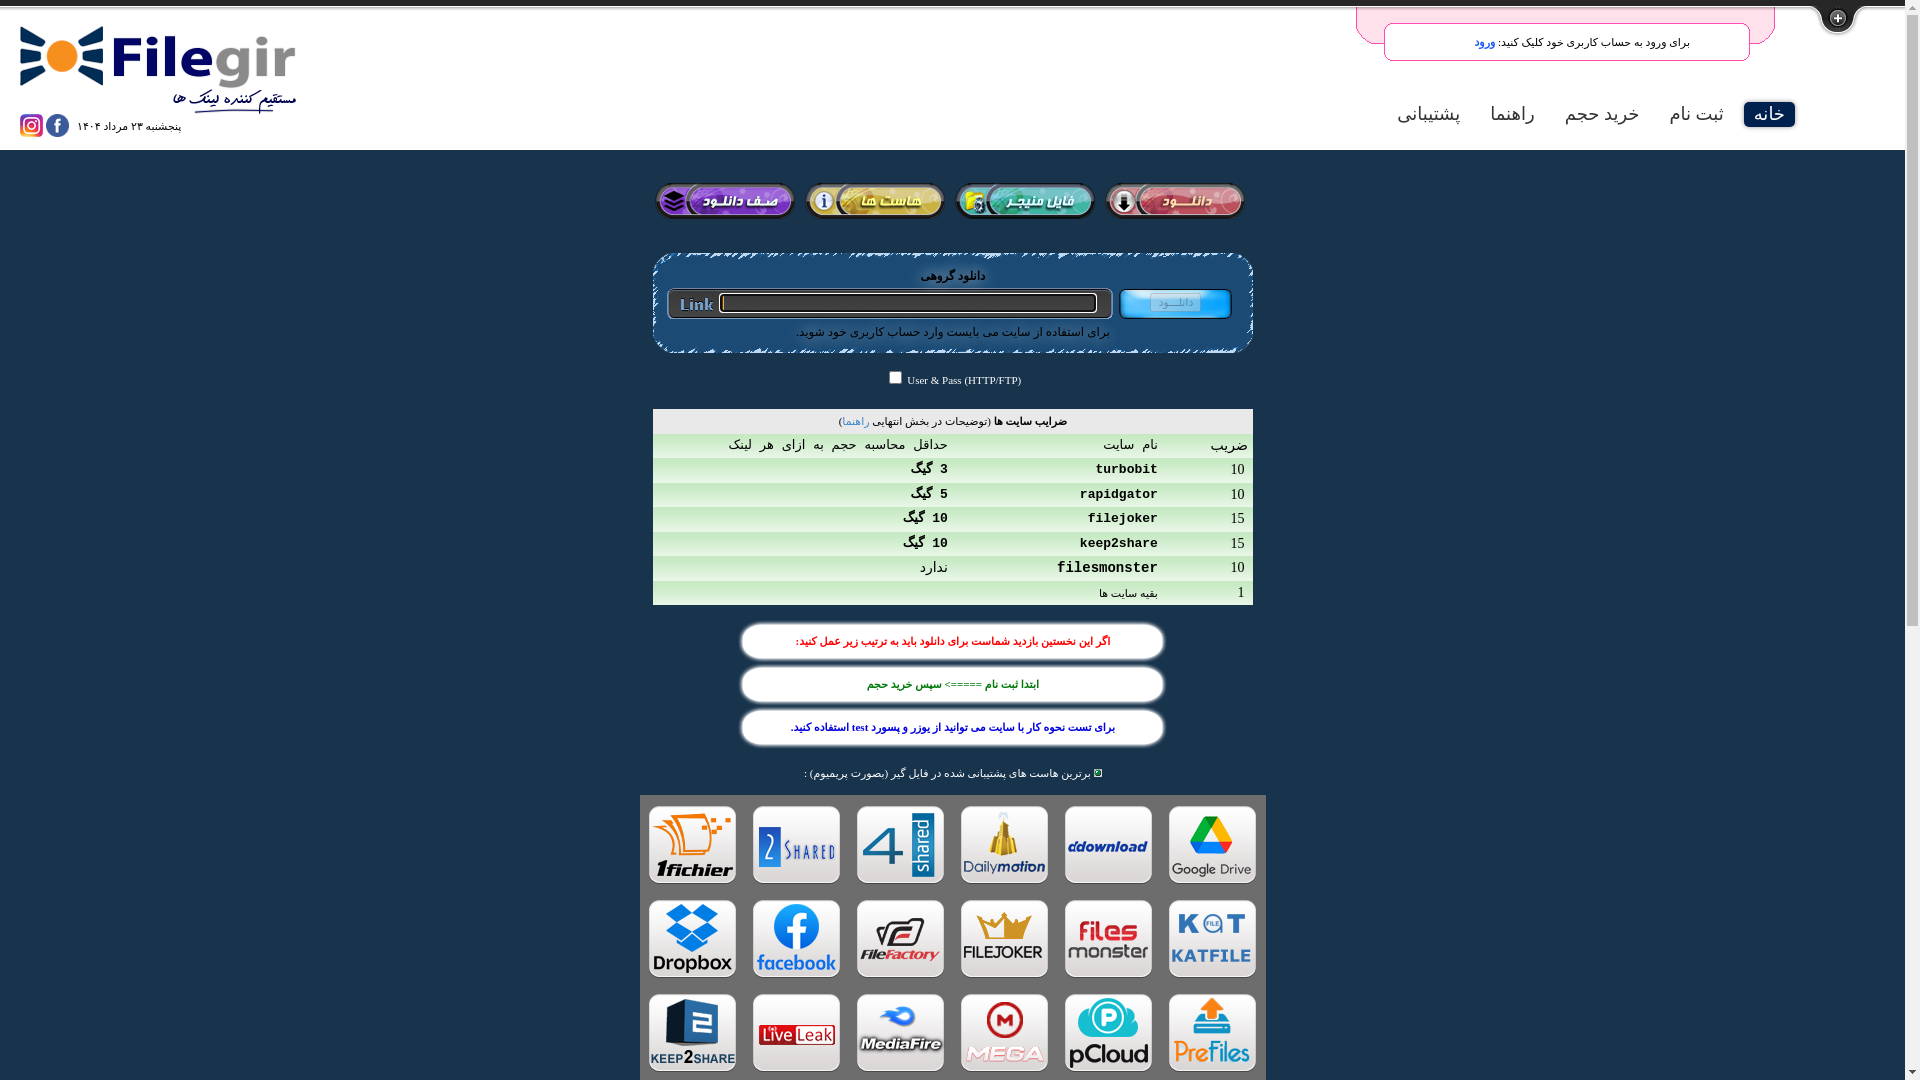Open the فایل منیجر file manager tab
The width and height of the screenshot is (1920, 1080).
click(1025, 201)
